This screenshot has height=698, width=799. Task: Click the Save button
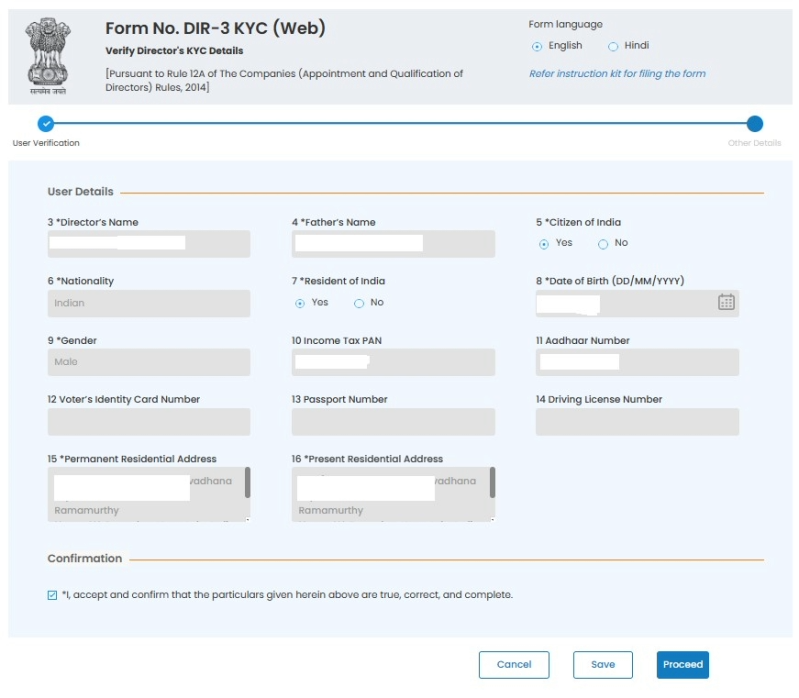pyautogui.click(x=602, y=664)
